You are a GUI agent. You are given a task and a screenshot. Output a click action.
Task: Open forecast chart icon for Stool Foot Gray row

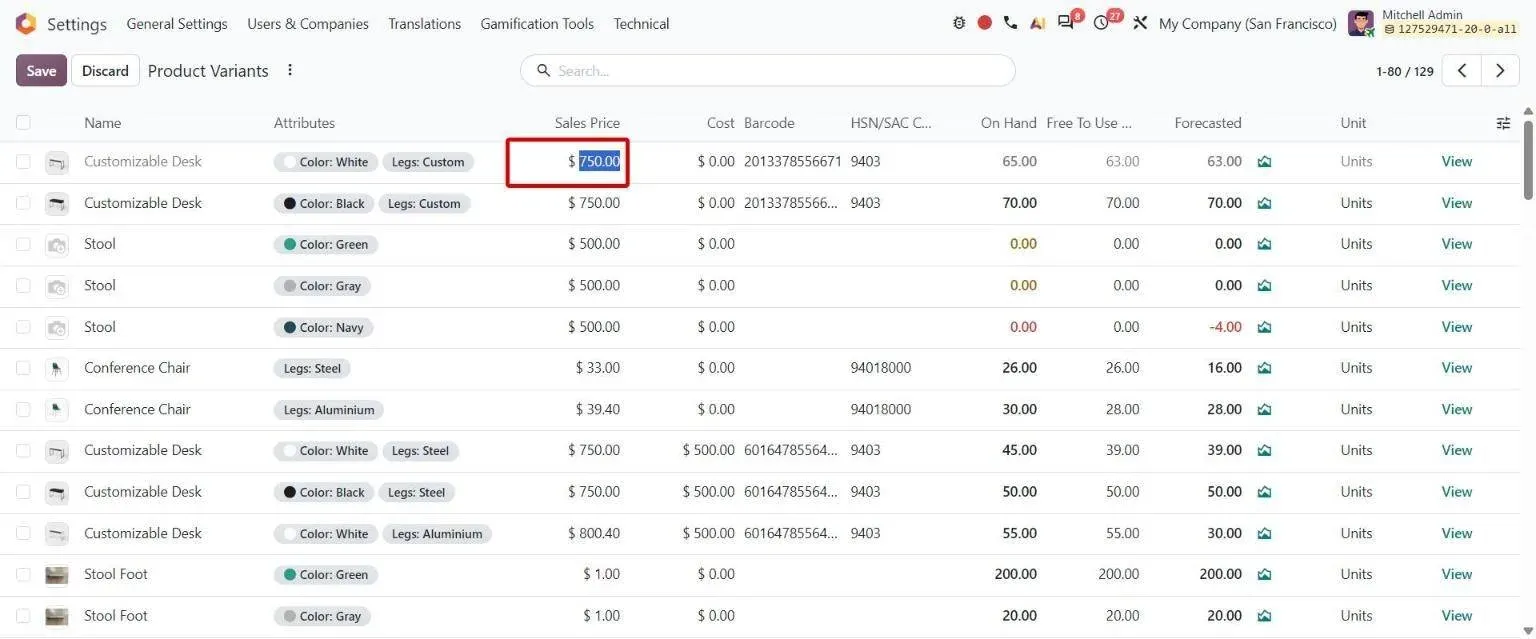pos(1264,616)
